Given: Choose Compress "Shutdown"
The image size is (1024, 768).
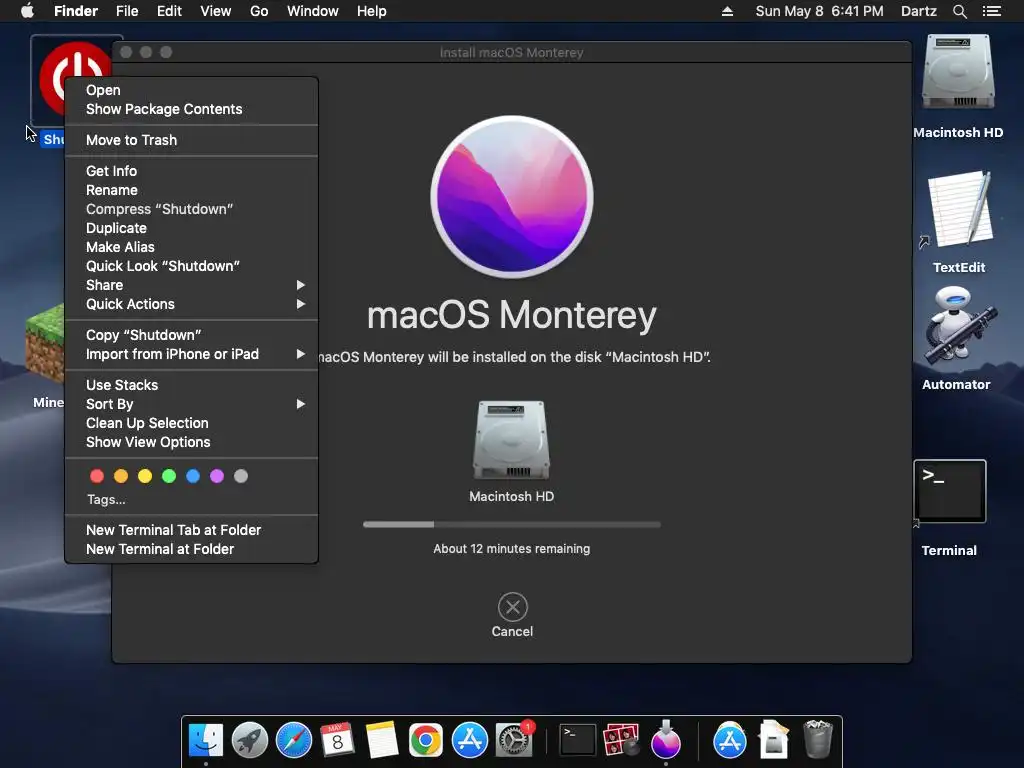Looking at the screenshot, I should 191,209.
